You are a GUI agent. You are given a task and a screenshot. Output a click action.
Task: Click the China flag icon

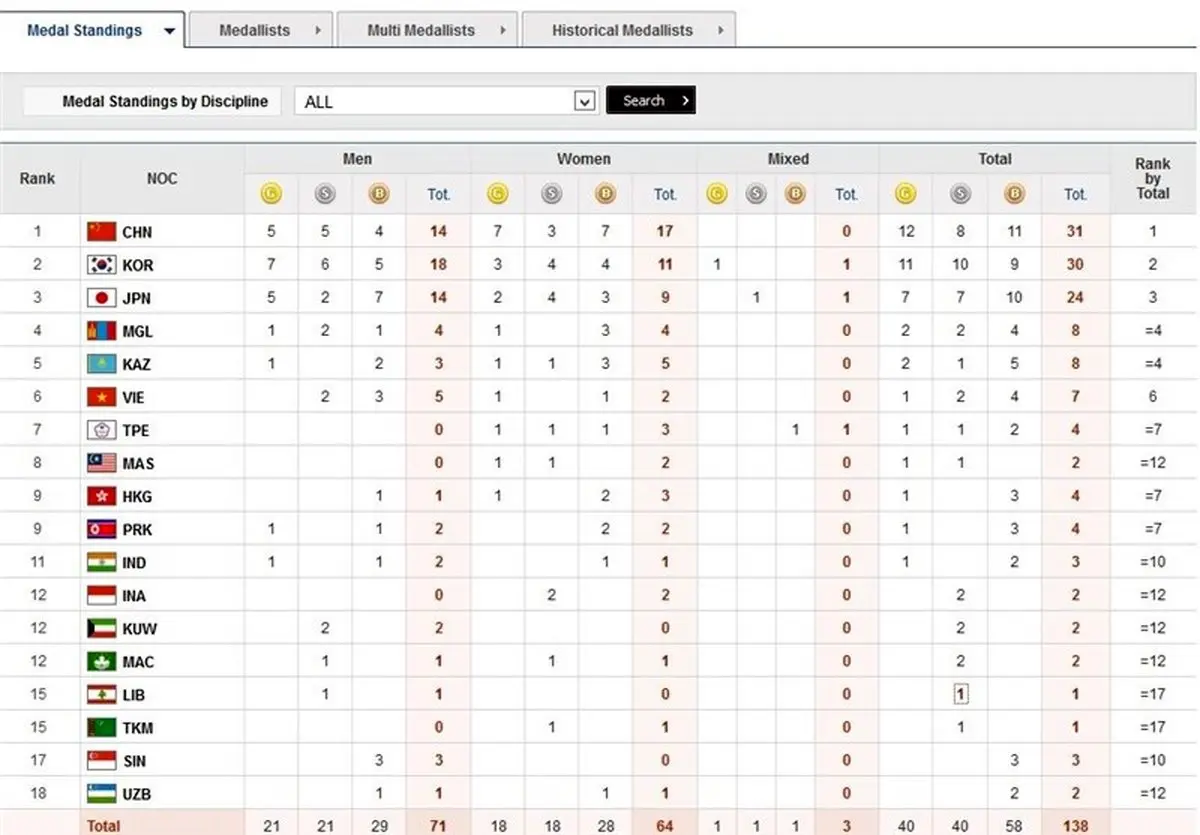(102, 232)
